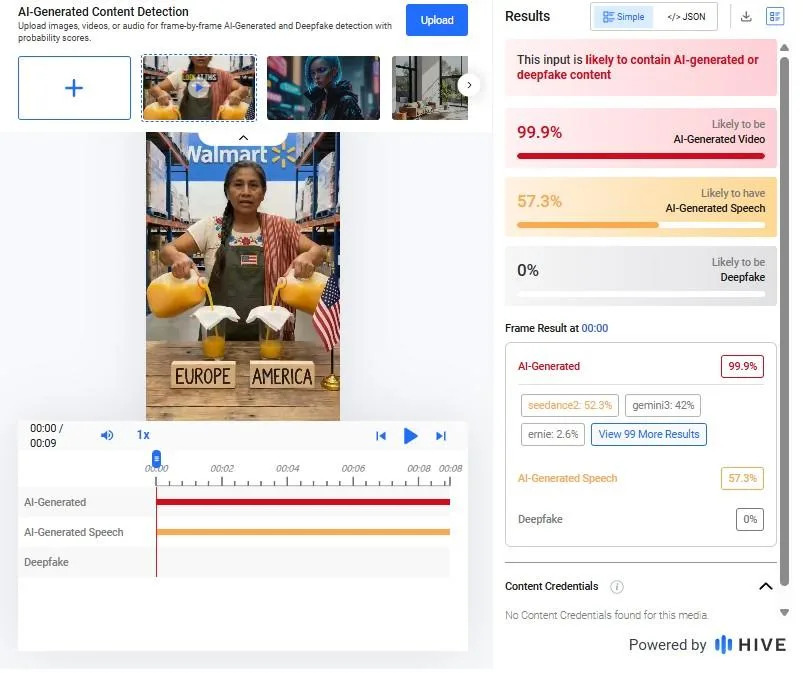Jump to the previous frame

click(x=381, y=436)
